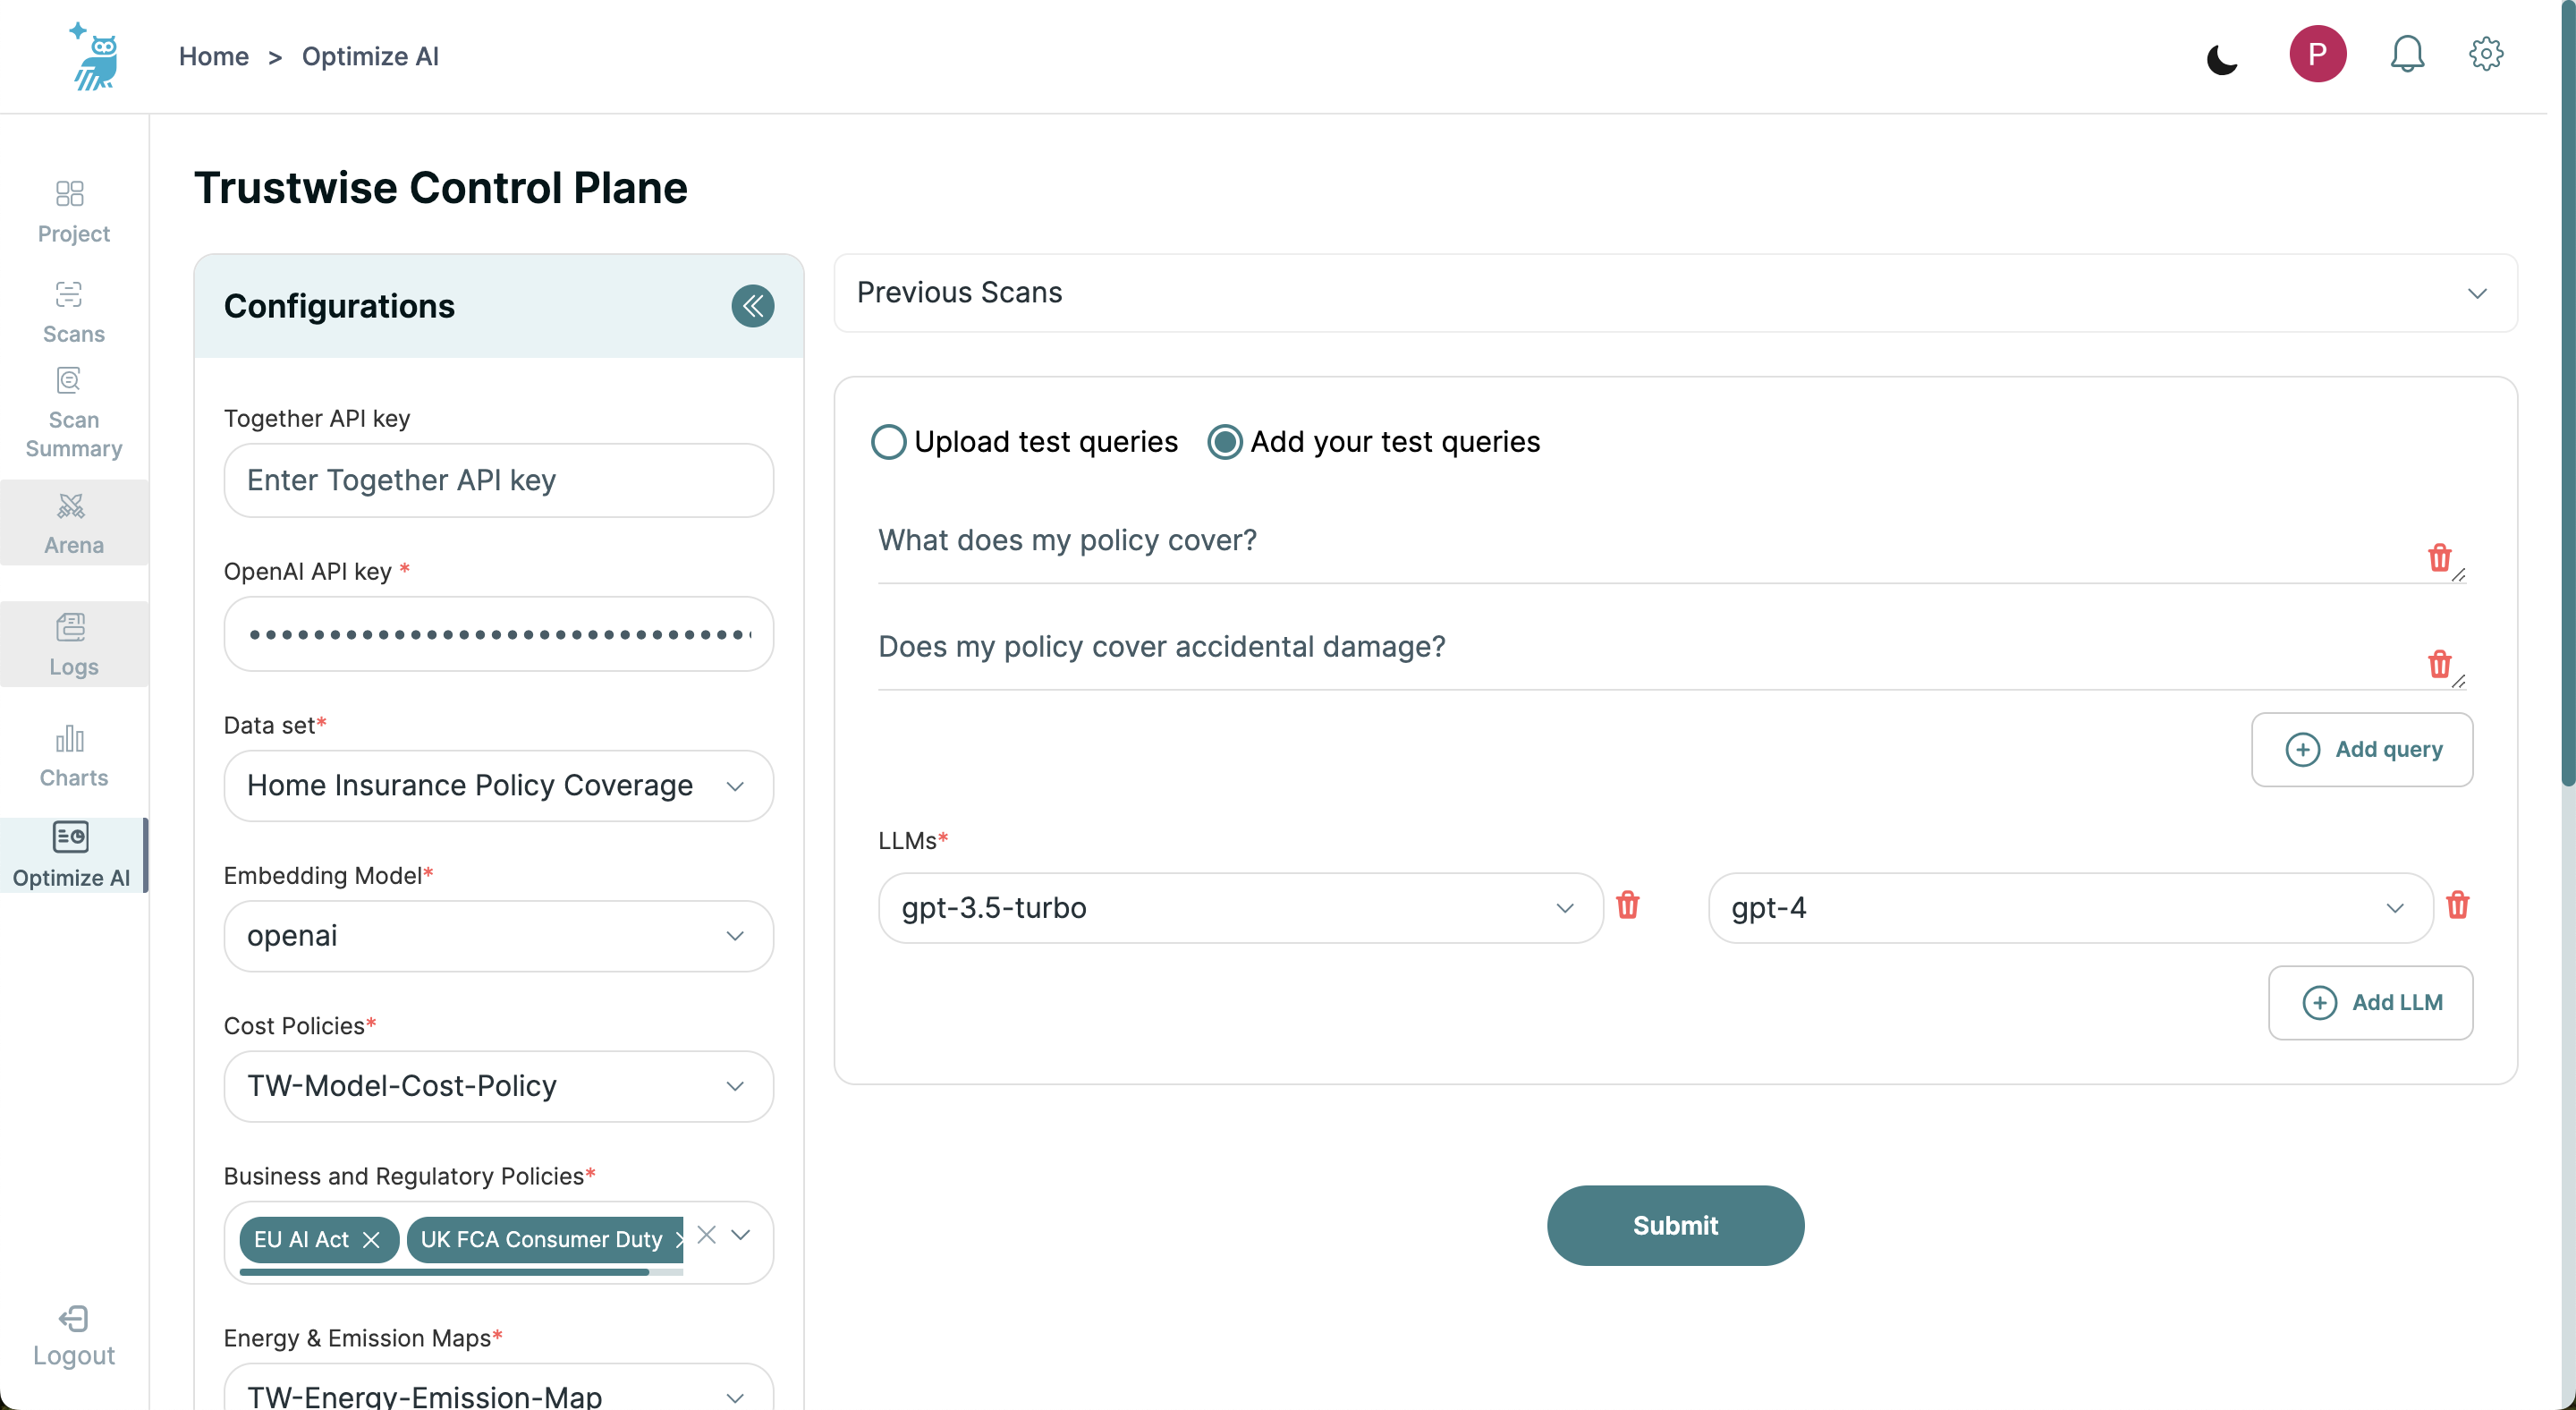Open the P user avatar
This screenshot has height=1410, width=2576.
tap(2317, 54)
